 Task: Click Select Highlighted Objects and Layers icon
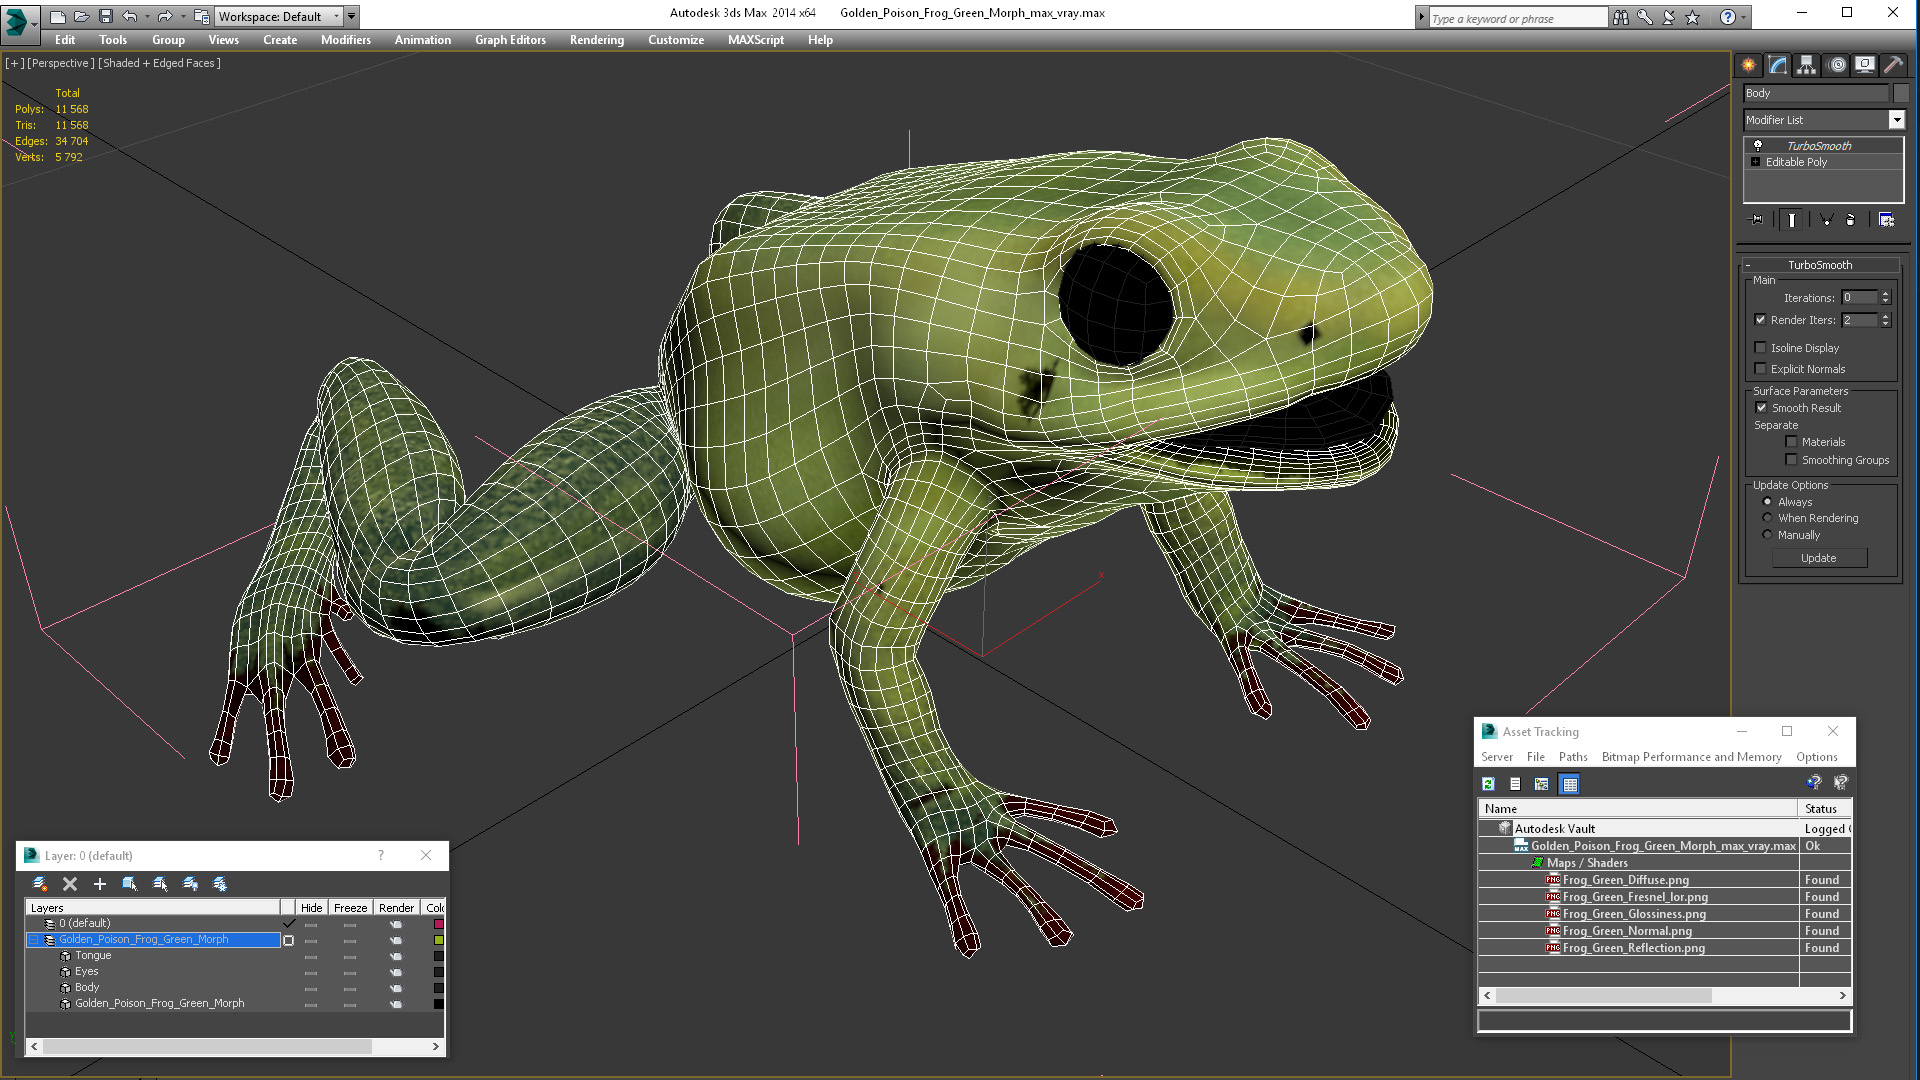tap(129, 884)
